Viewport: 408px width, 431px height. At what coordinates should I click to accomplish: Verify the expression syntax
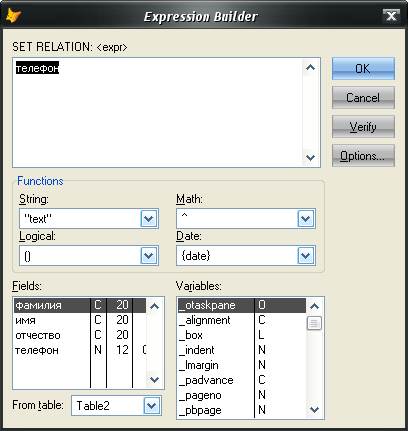coord(363,127)
